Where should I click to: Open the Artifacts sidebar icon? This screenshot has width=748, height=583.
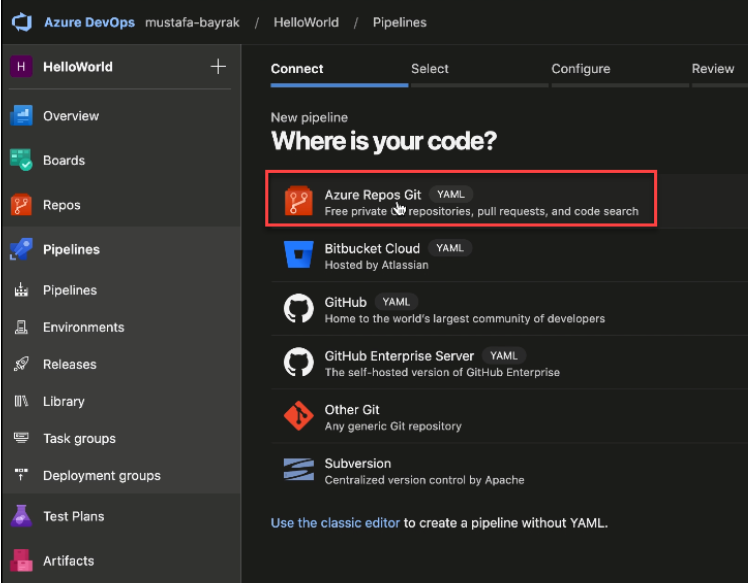(21, 560)
